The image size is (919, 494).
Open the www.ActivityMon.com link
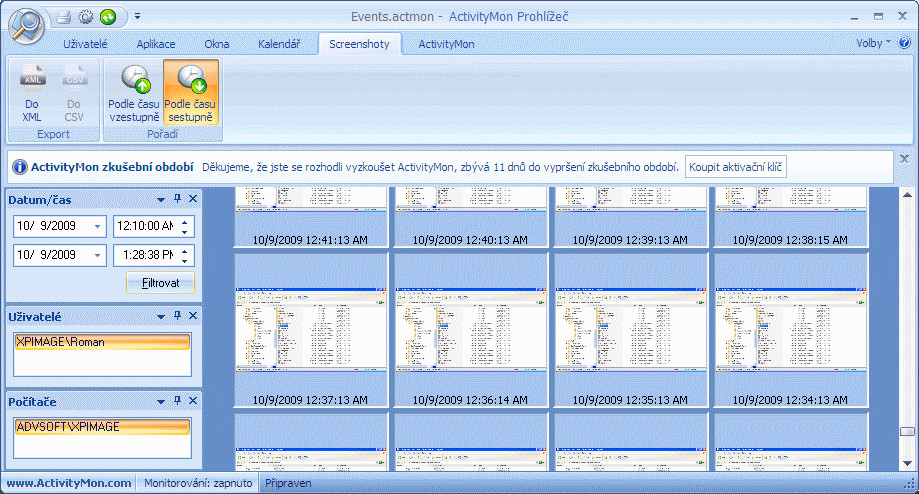click(x=69, y=483)
